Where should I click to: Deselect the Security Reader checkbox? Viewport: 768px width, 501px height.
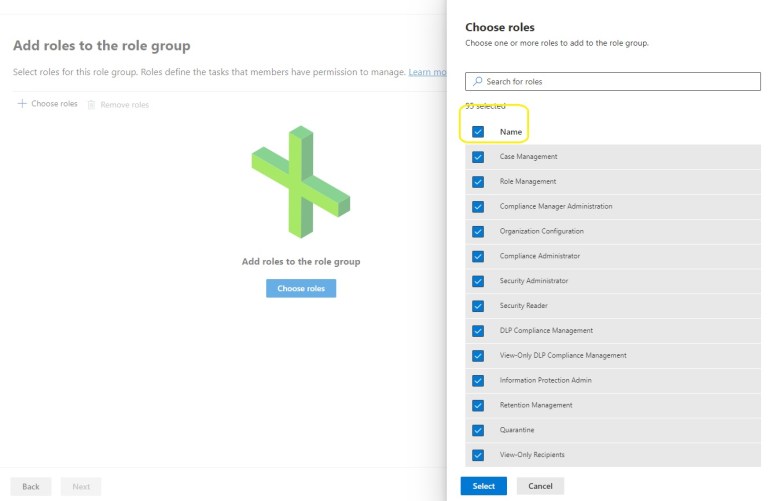[478, 306]
